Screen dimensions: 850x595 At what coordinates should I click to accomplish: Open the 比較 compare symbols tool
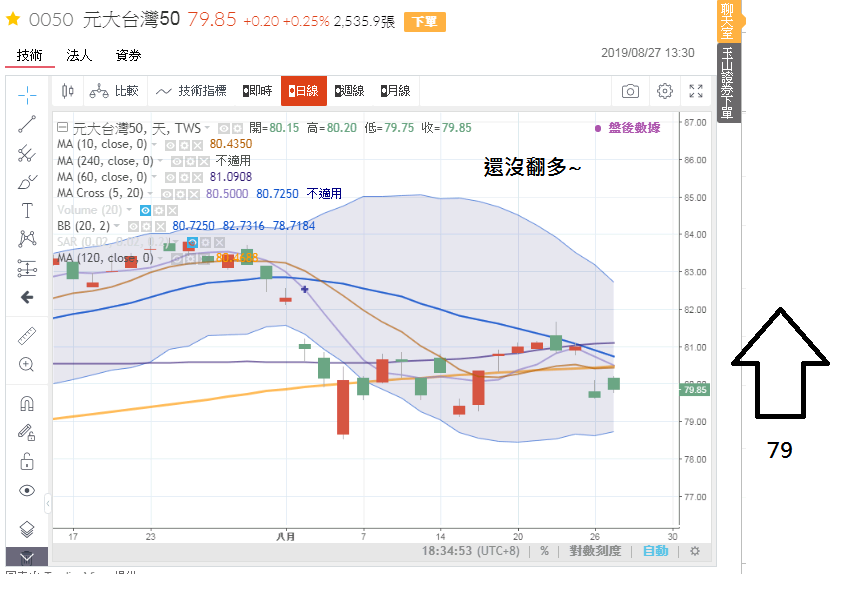point(114,91)
